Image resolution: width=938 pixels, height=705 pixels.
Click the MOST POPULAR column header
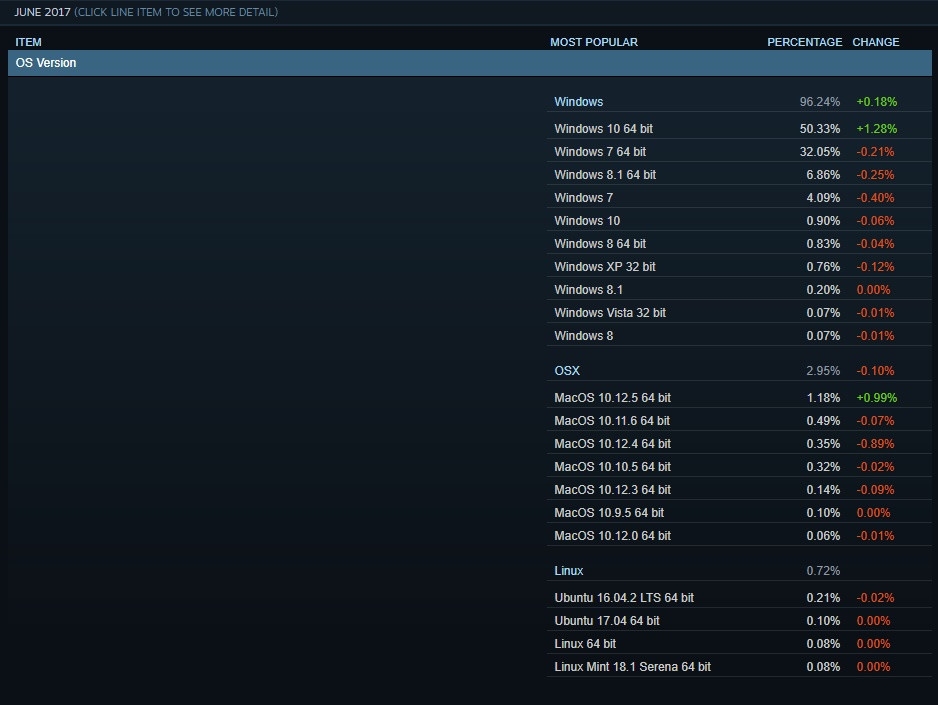593,42
